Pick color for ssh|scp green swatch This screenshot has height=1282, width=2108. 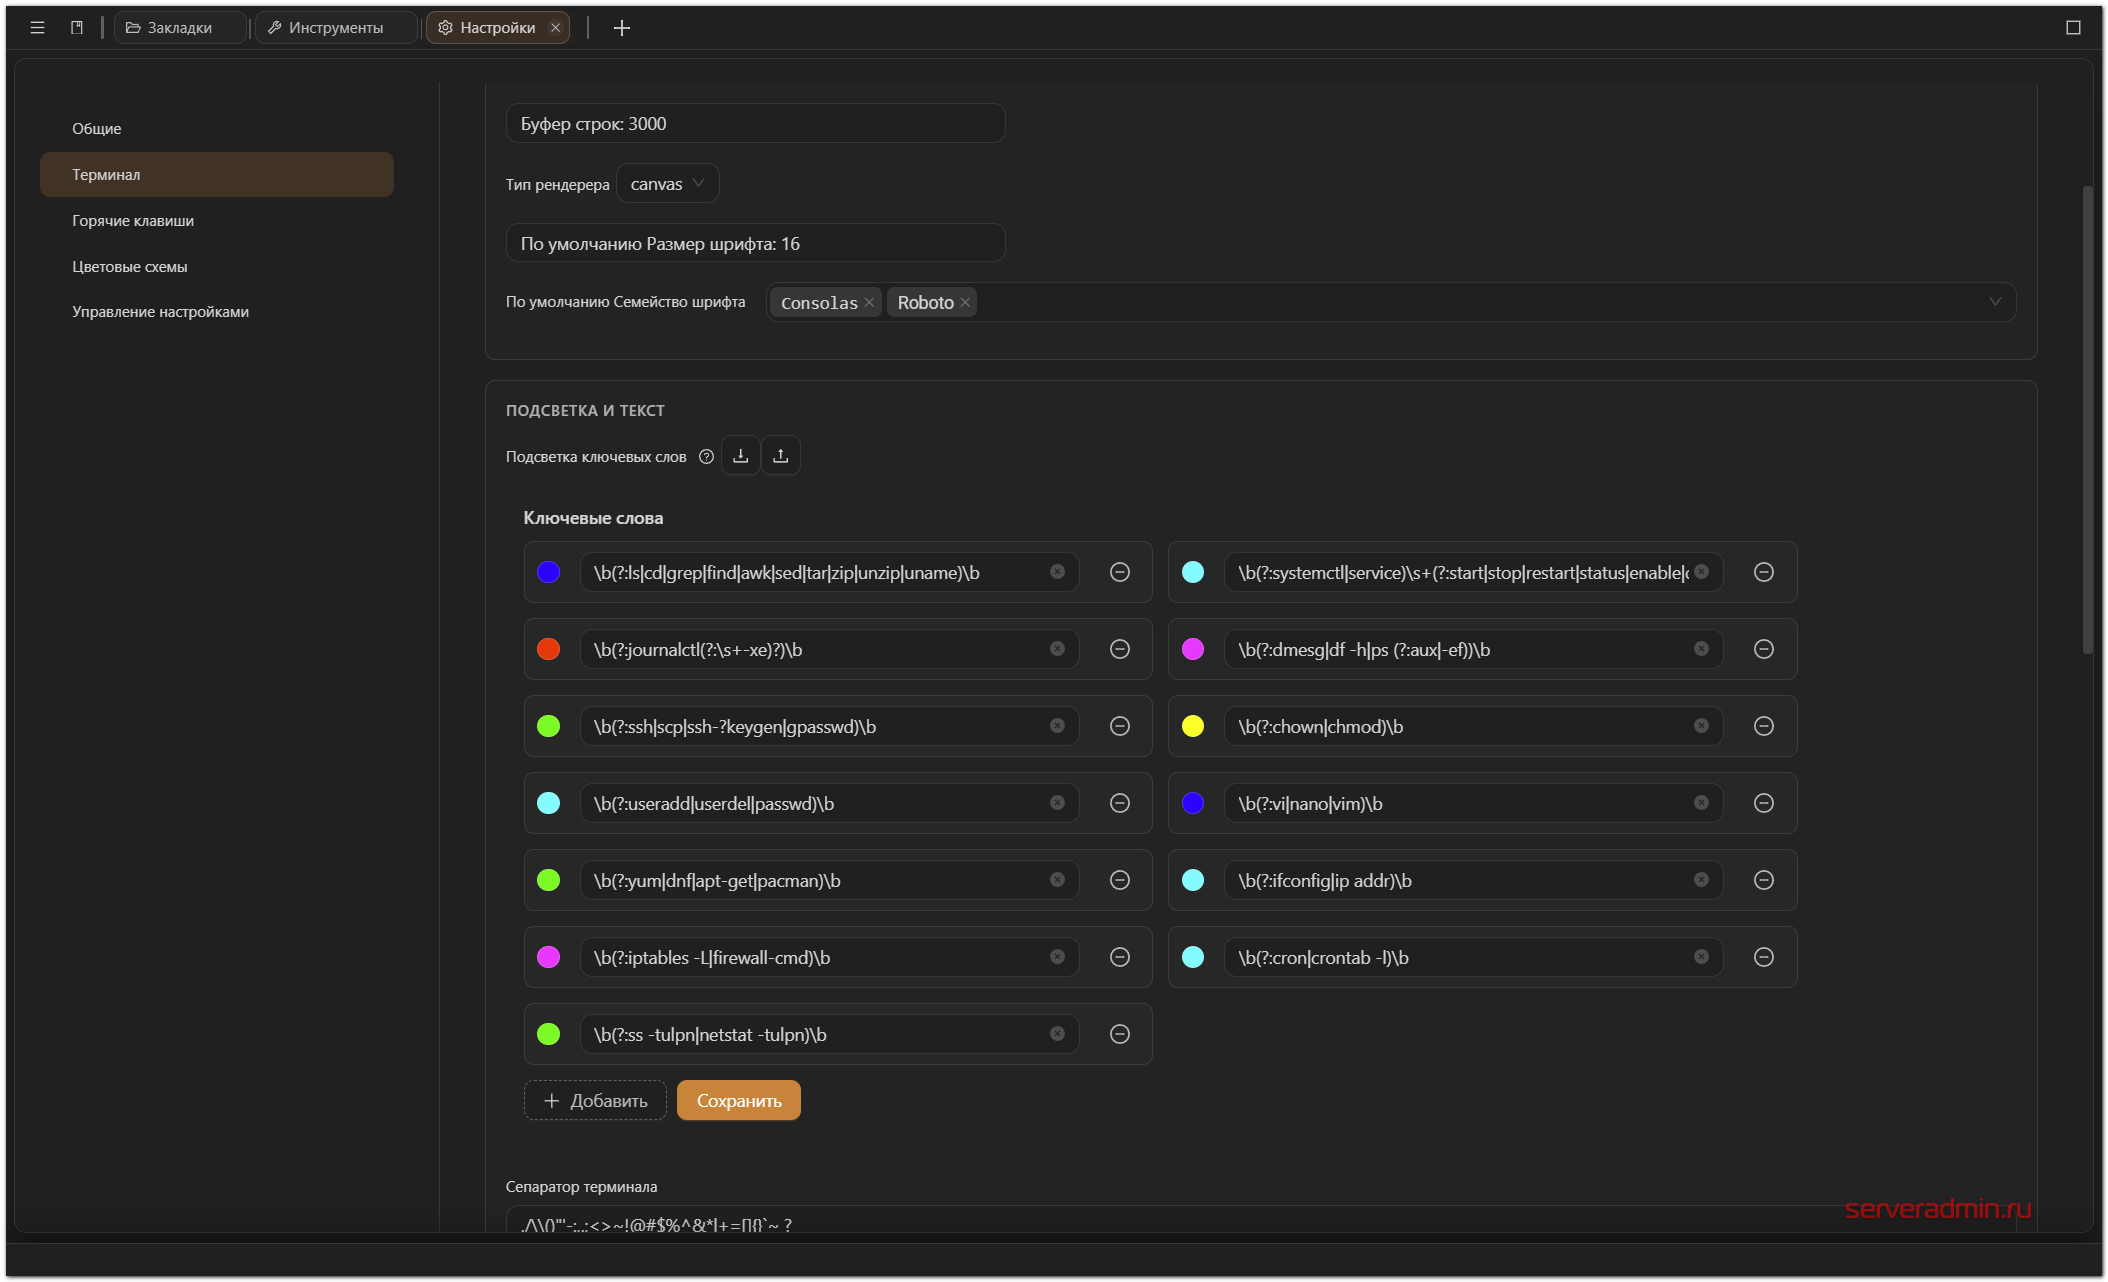click(x=548, y=726)
